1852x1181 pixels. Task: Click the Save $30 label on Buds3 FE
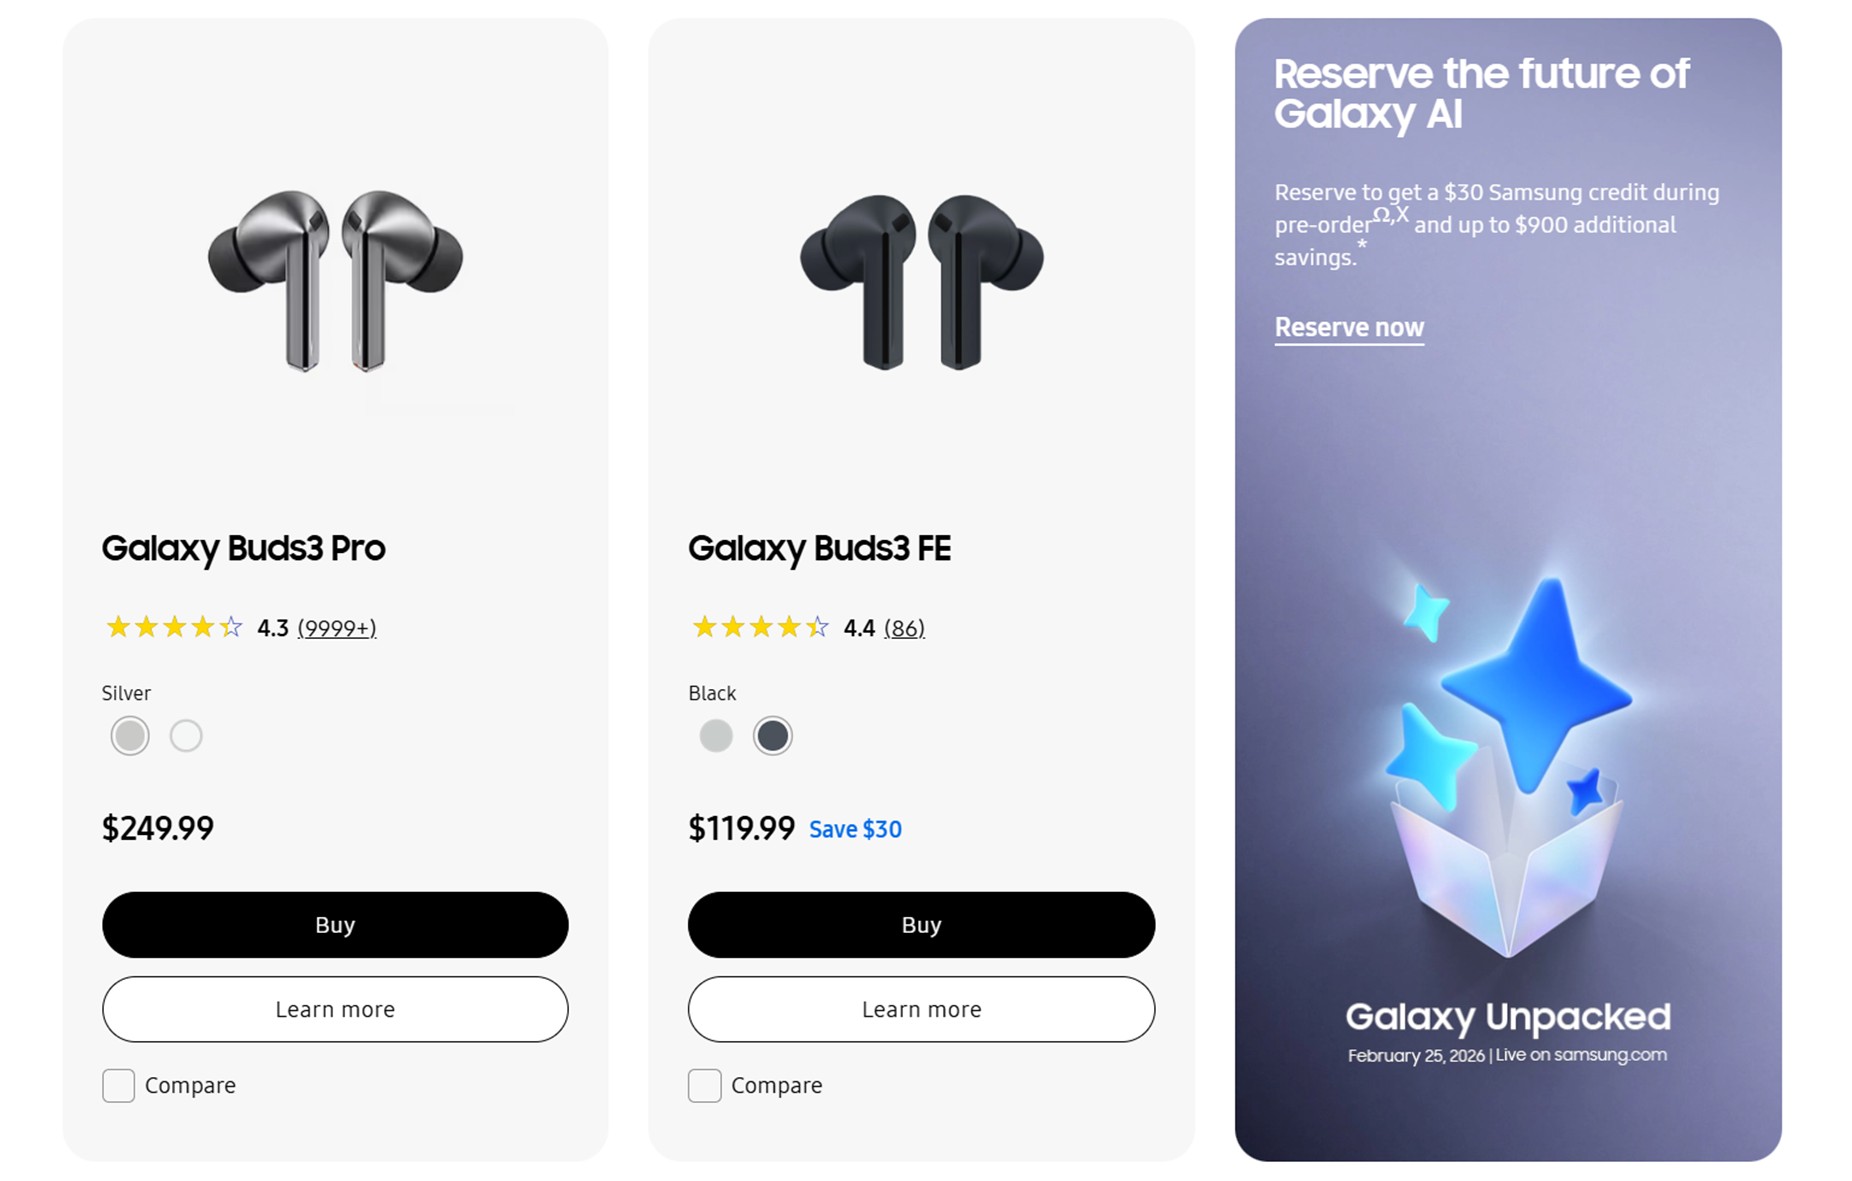point(855,828)
